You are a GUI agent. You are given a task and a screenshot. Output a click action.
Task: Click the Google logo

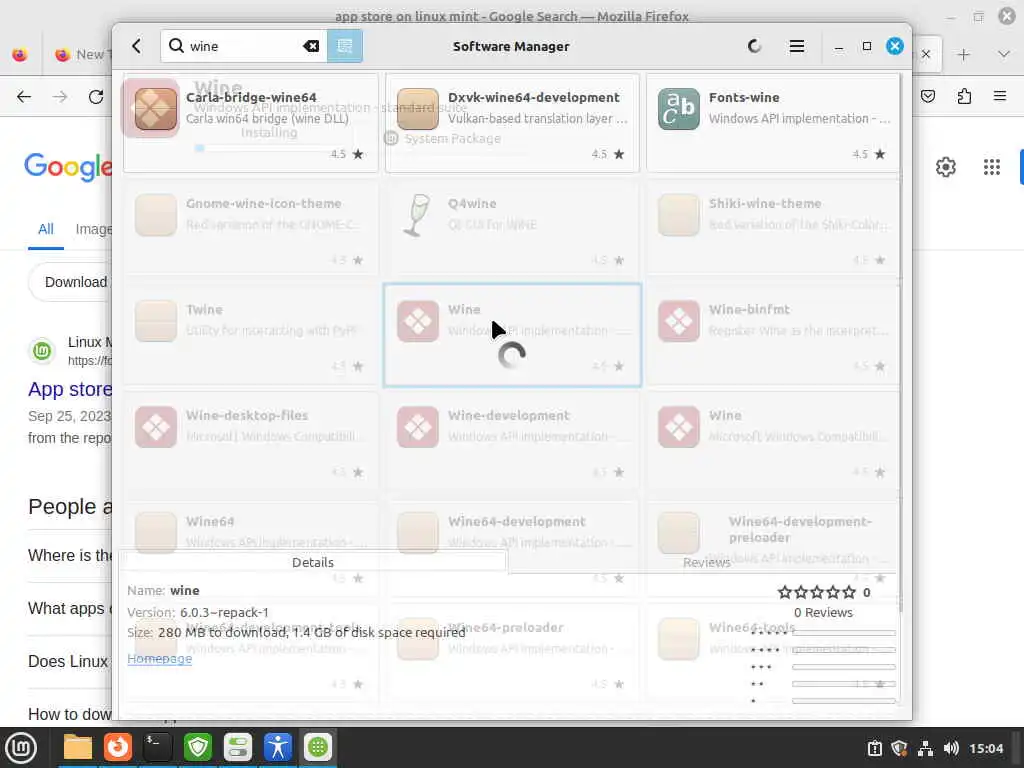[68, 167]
